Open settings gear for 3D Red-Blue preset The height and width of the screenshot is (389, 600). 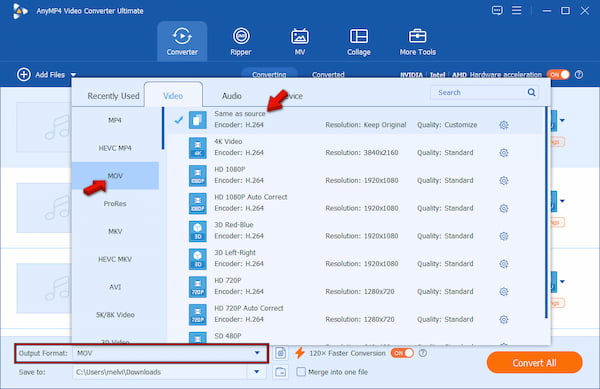(504, 236)
